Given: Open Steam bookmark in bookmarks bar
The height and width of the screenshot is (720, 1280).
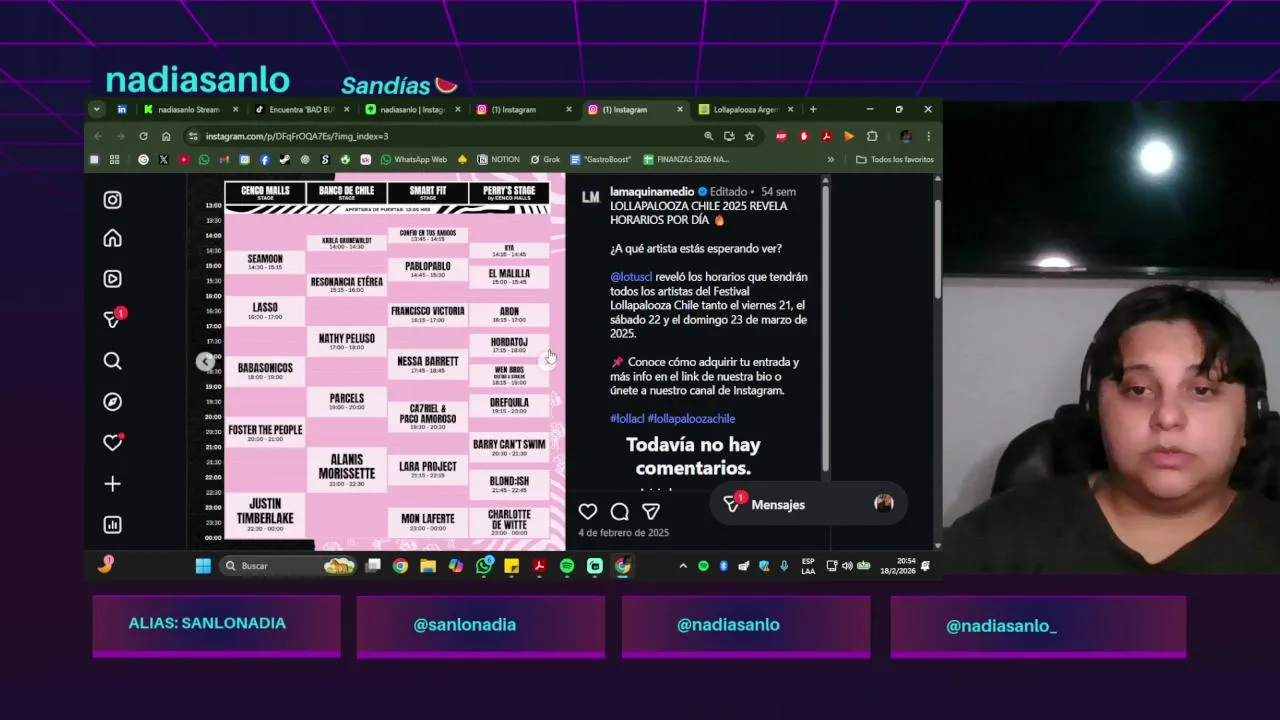Looking at the screenshot, I should [x=285, y=159].
